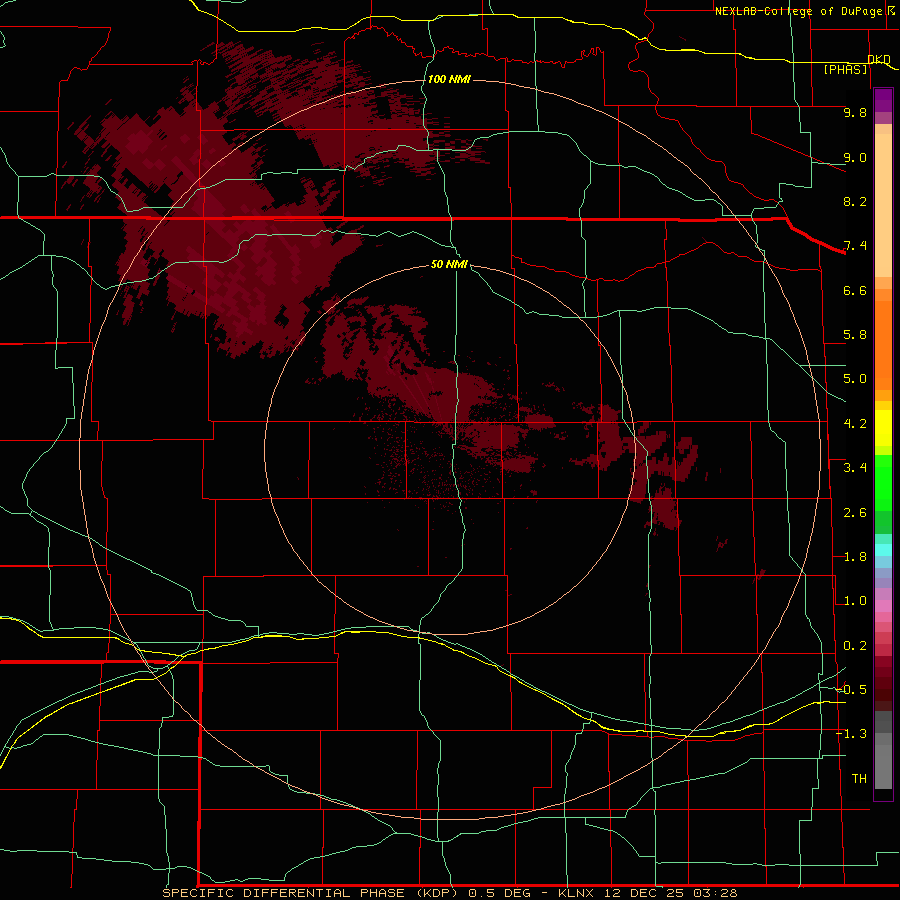Screen dimensions: 900x900
Task: Click the bright green band on color scale
Action: coord(883,482)
